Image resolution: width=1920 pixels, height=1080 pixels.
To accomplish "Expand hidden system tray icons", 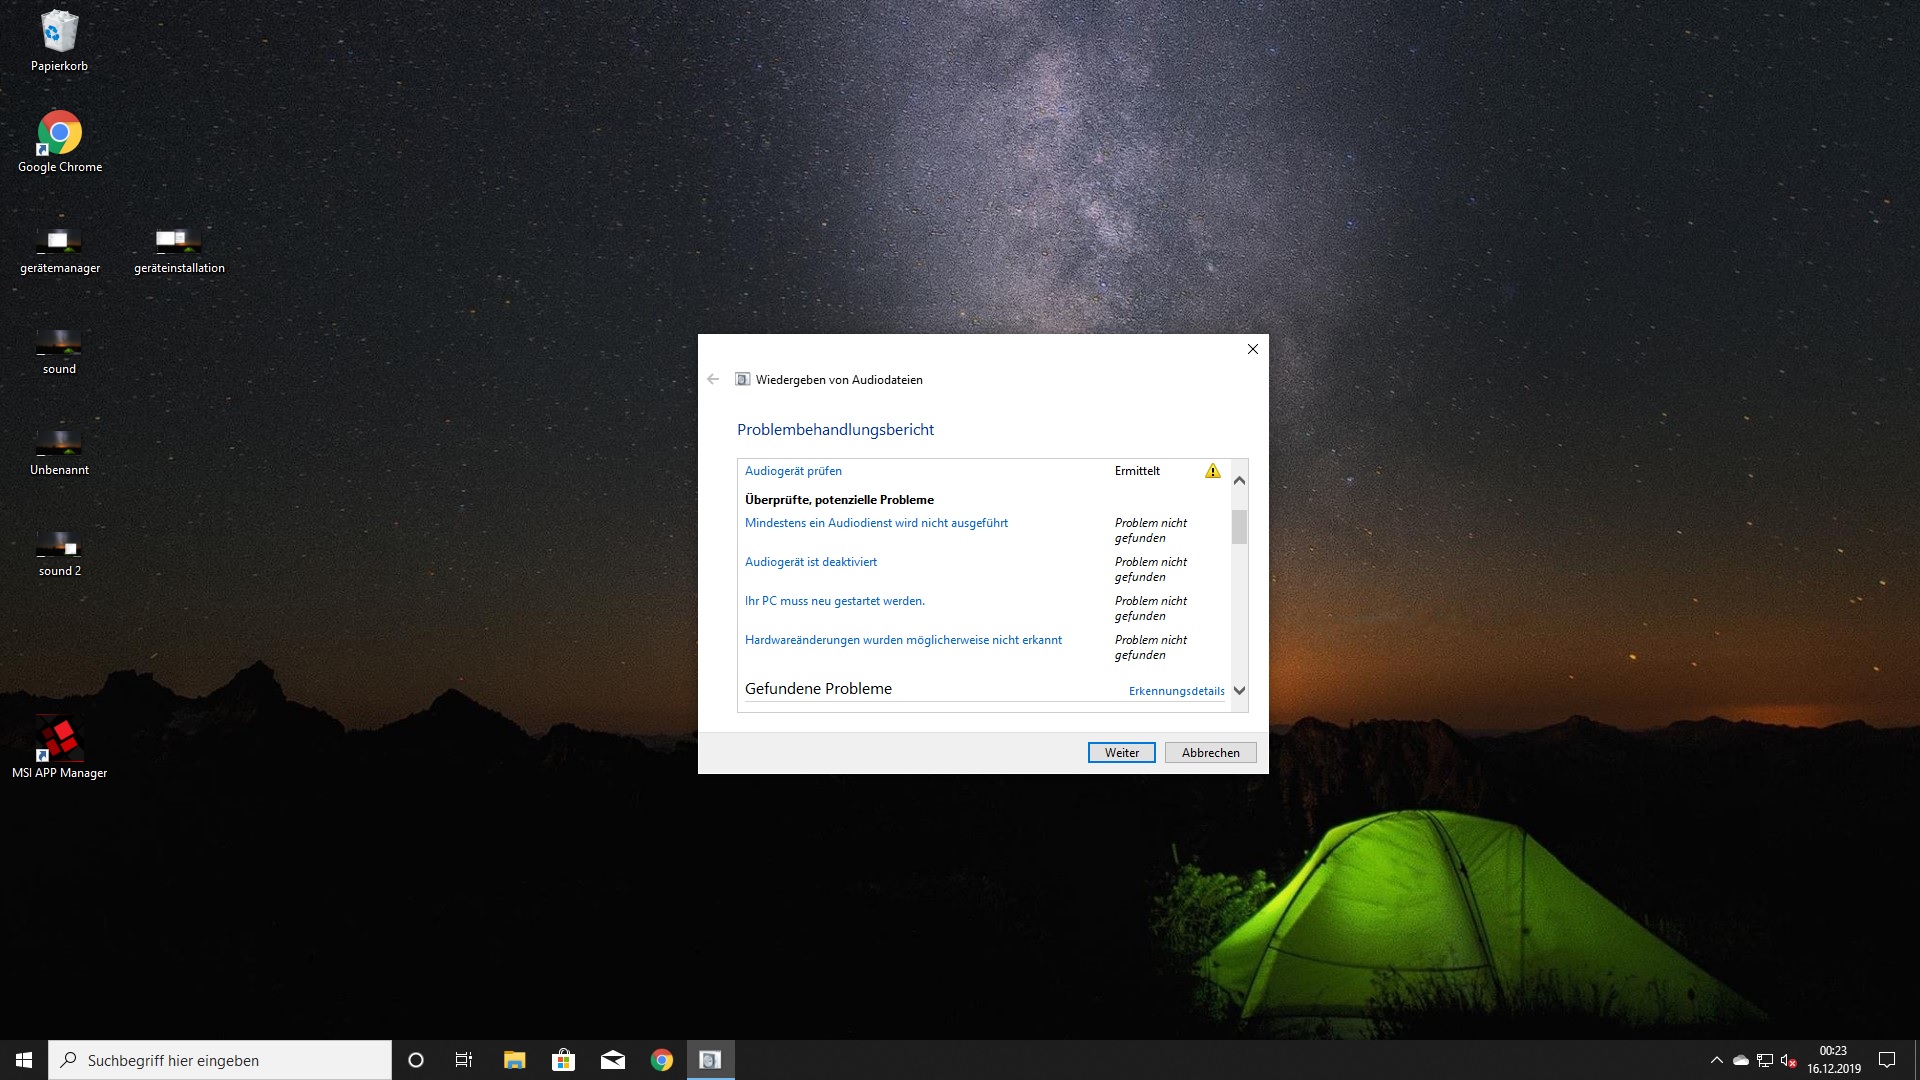I will tap(1716, 1060).
